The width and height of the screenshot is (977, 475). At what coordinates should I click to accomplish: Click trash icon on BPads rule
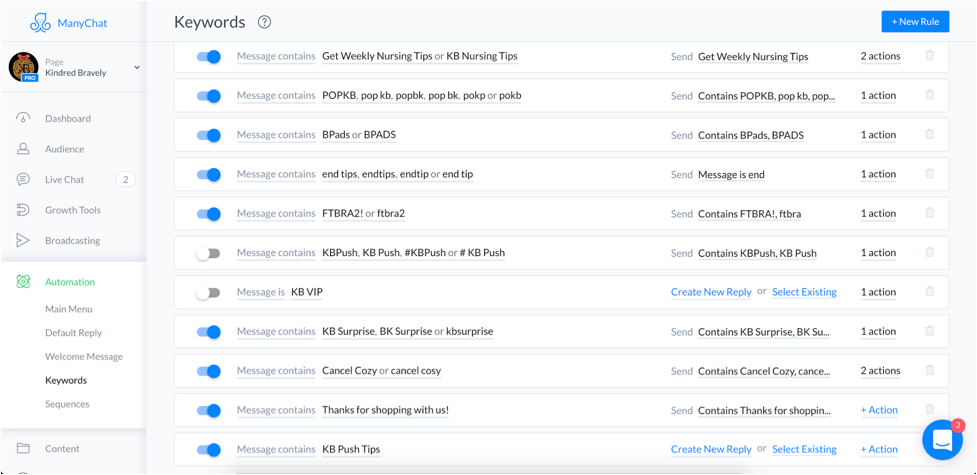pos(930,134)
